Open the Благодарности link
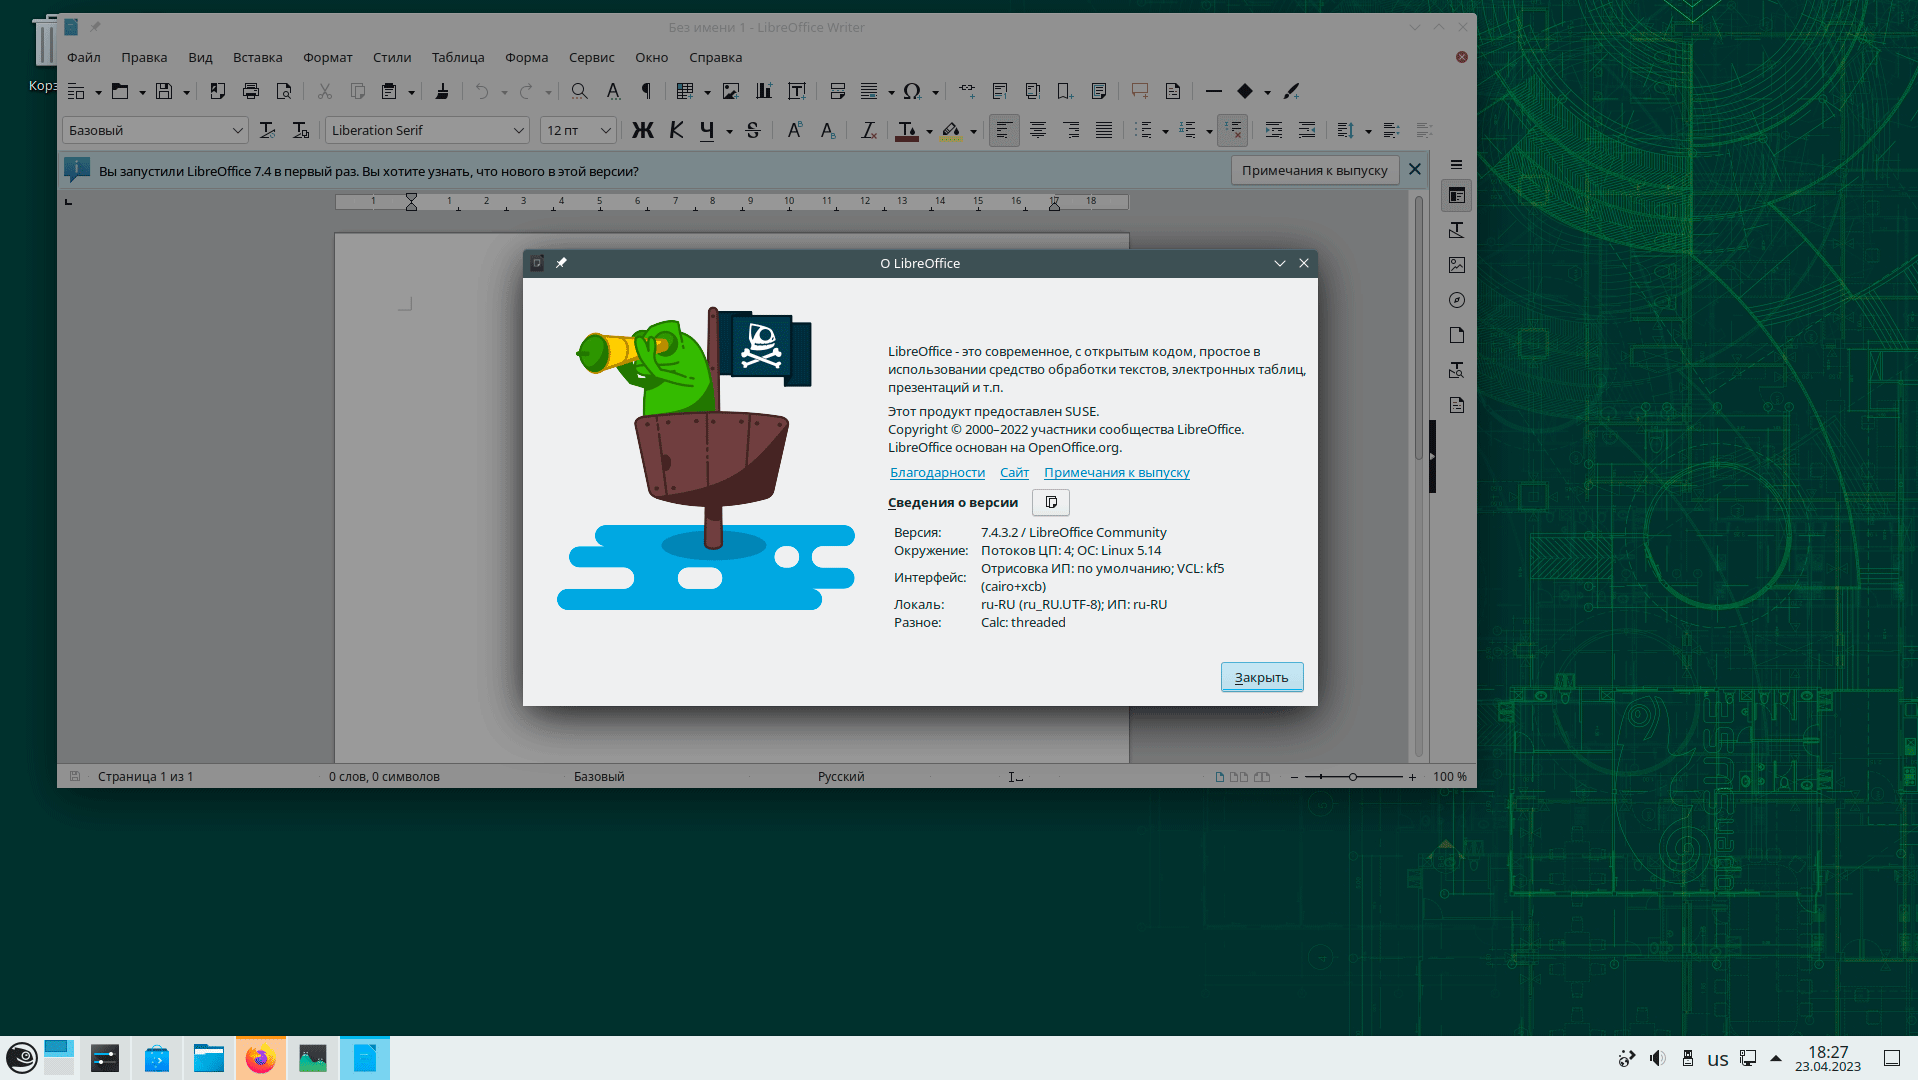 click(x=937, y=472)
